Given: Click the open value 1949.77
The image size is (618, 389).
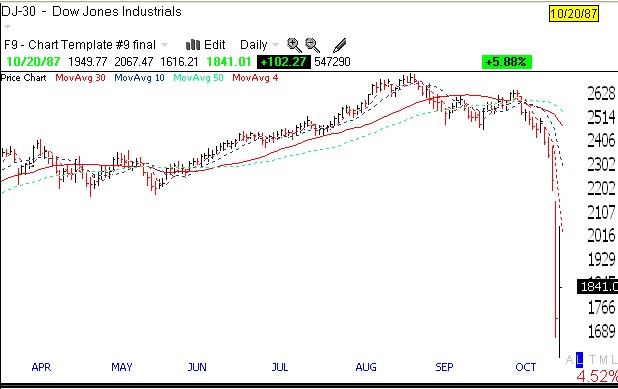Looking at the screenshot, I should pyautogui.click(x=87, y=62).
